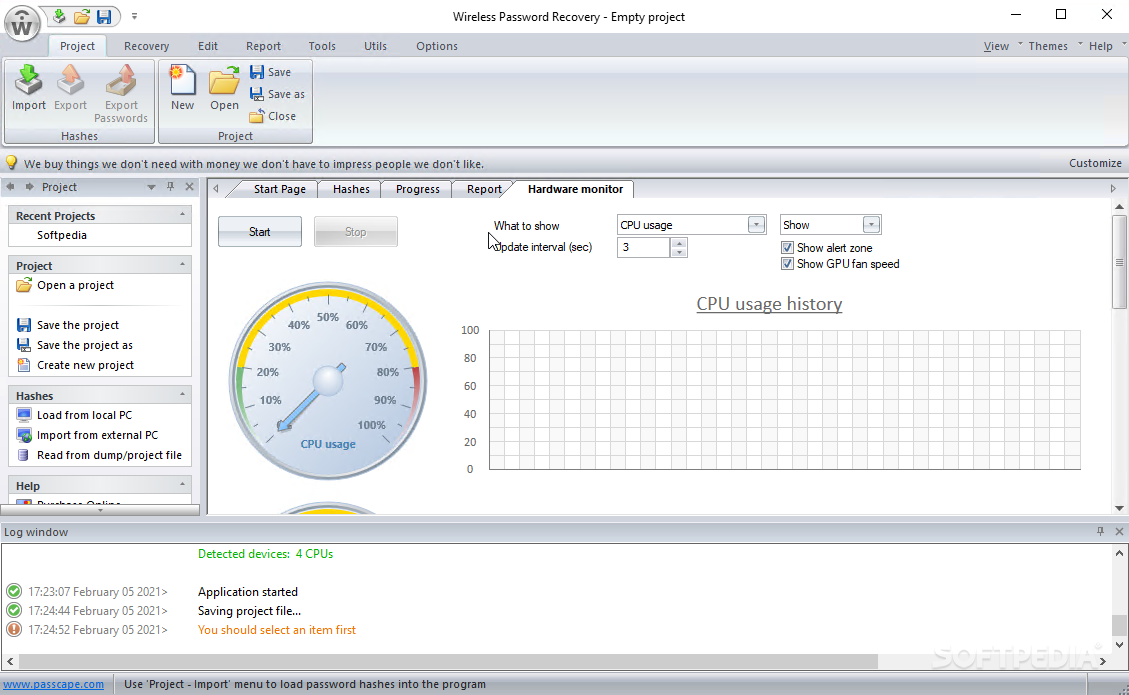This screenshot has height=695, width=1129.
Task: Switch to the Report ribbon tab
Action: pyautogui.click(x=264, y=46)
